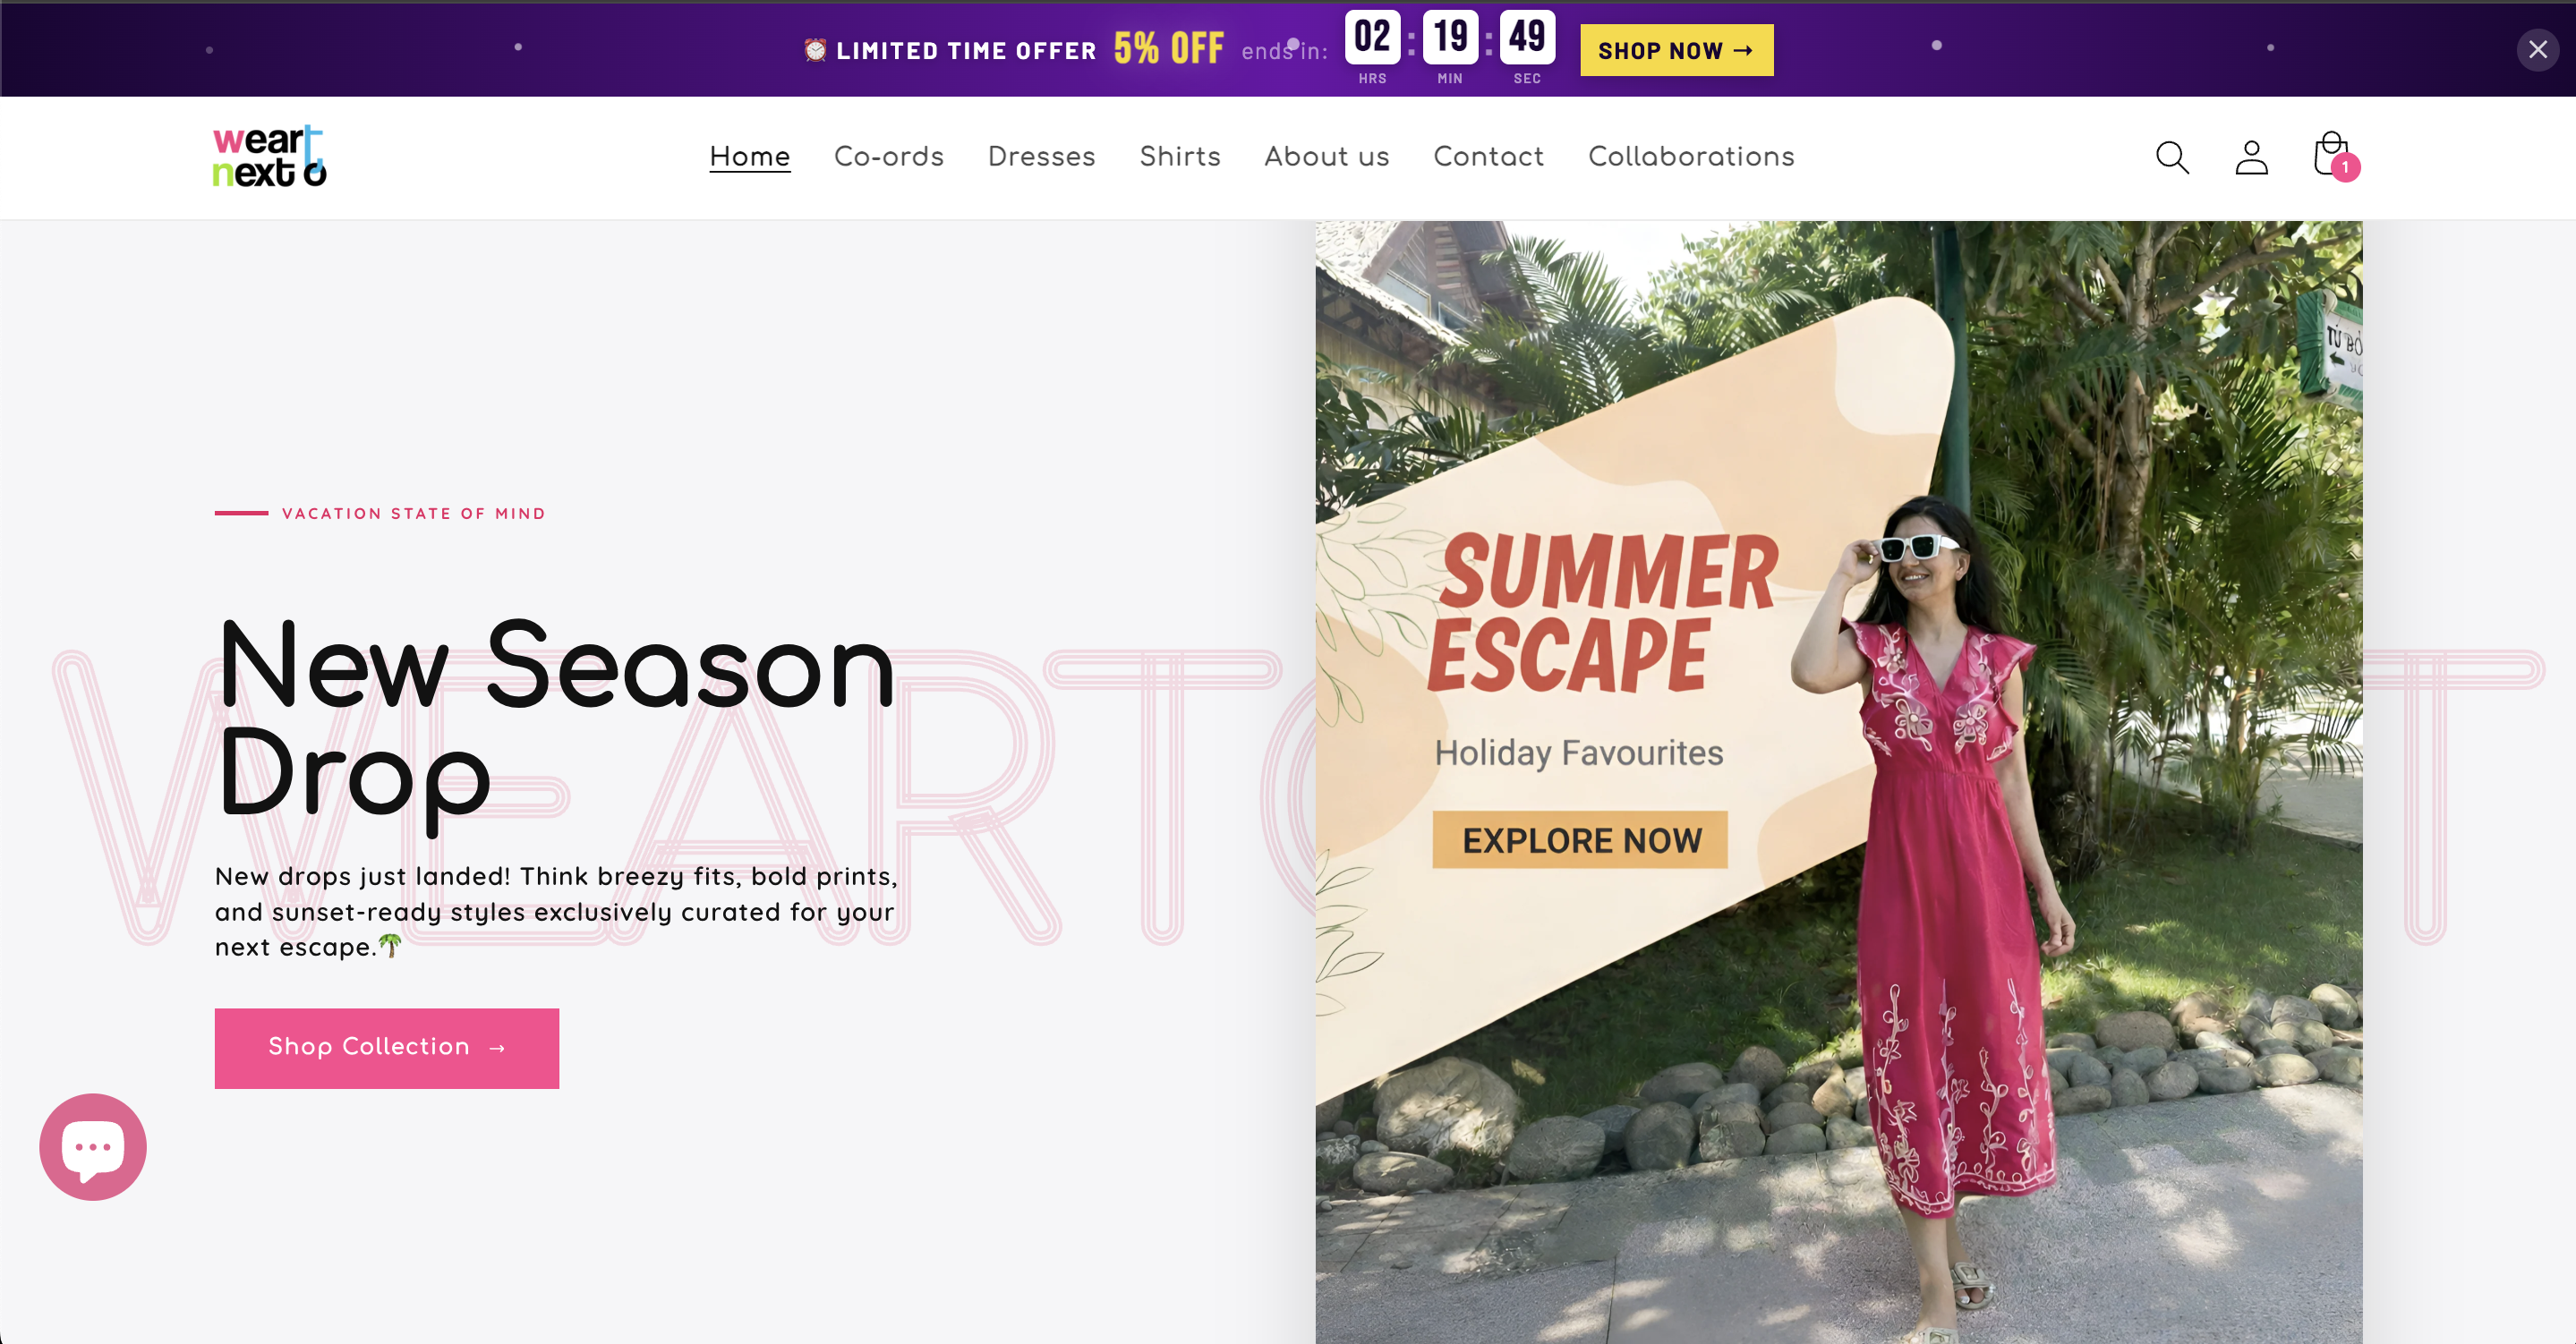Open the Co-ords menu item
Viewport: 2576px width, 1344px height.
click(x=889, y=157)
